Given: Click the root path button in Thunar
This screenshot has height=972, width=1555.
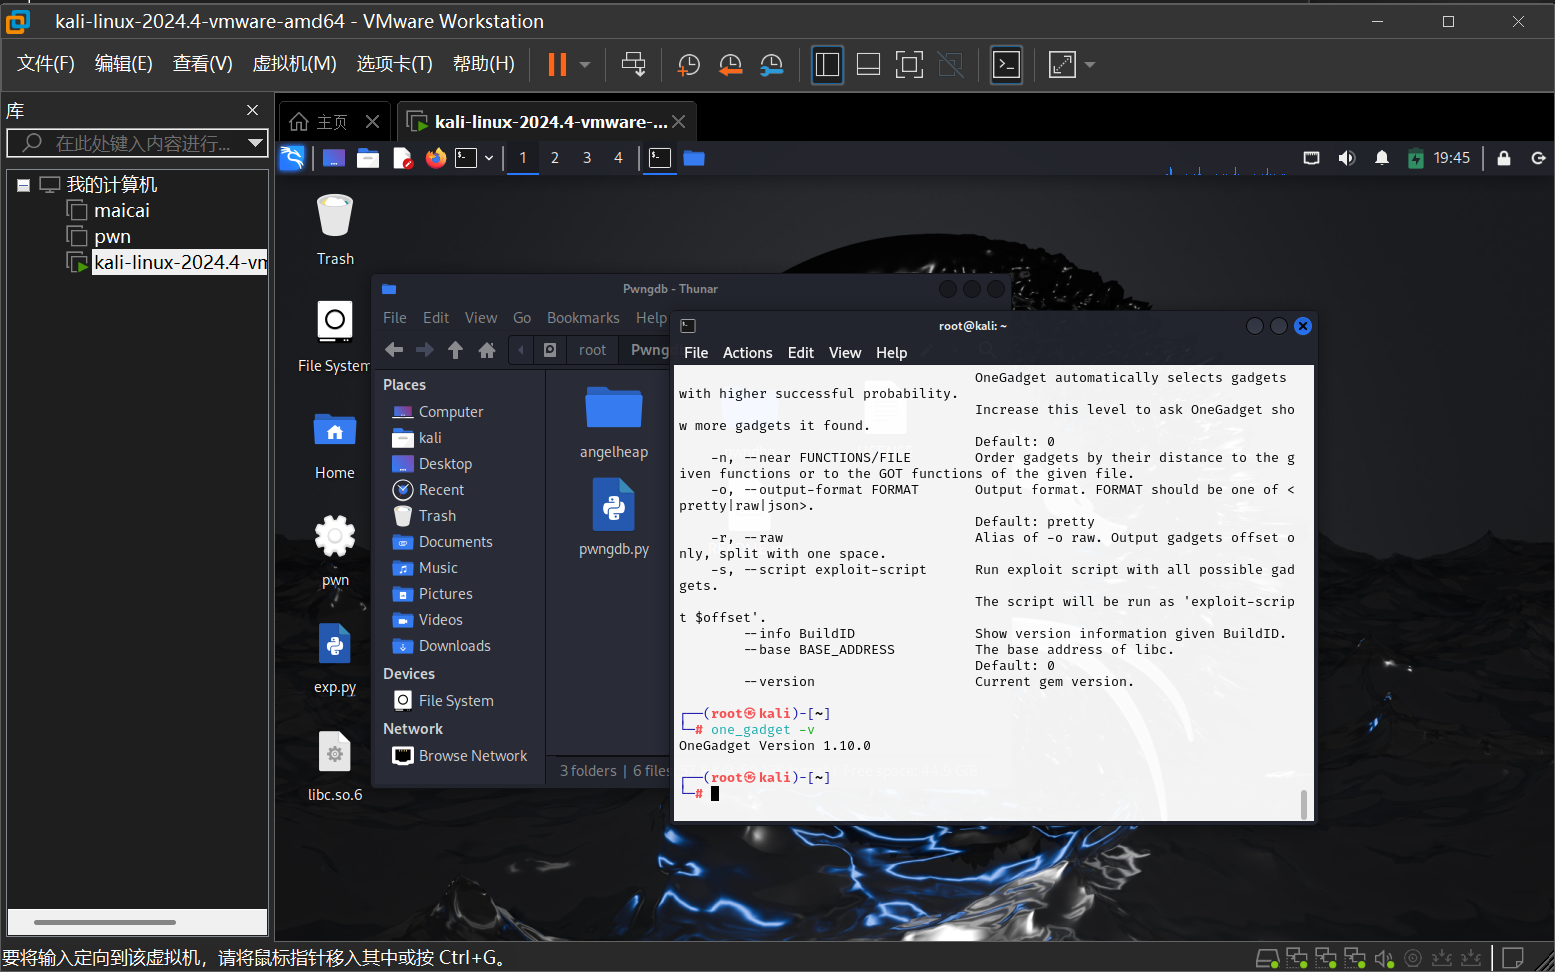Looking at the screenshot, I should click(592, 350).
